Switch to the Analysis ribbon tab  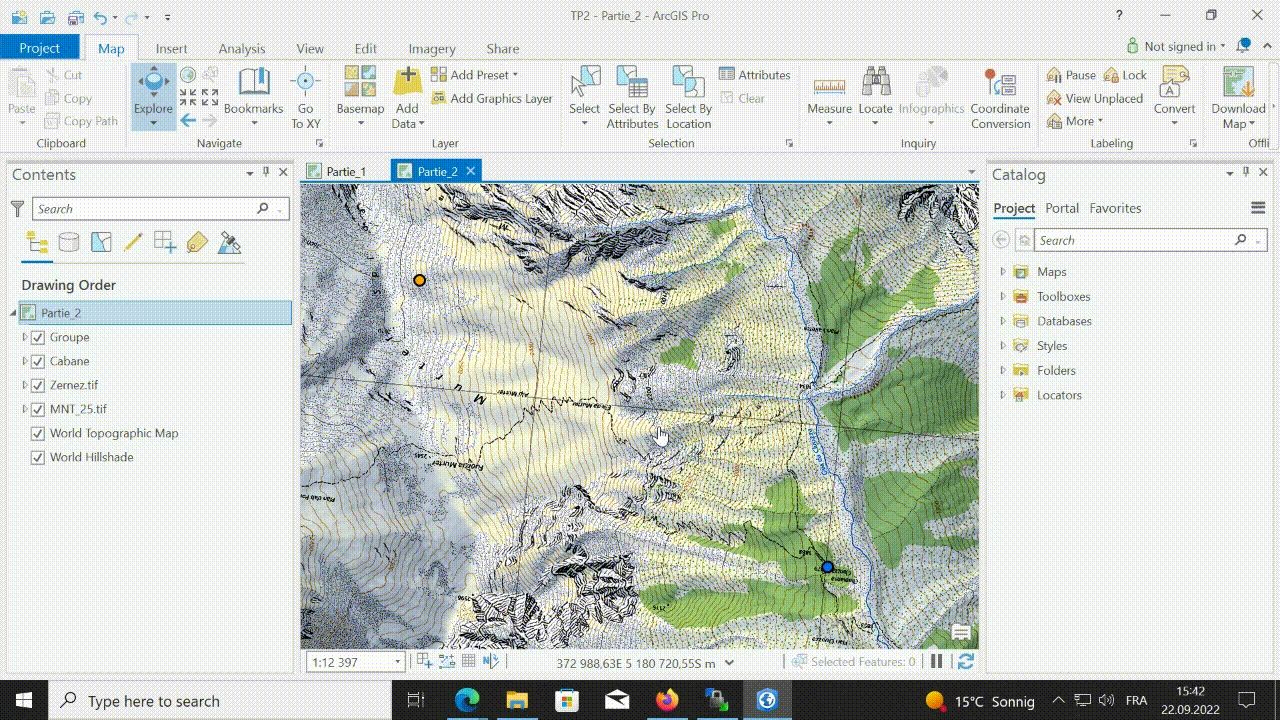pos(242,48)
